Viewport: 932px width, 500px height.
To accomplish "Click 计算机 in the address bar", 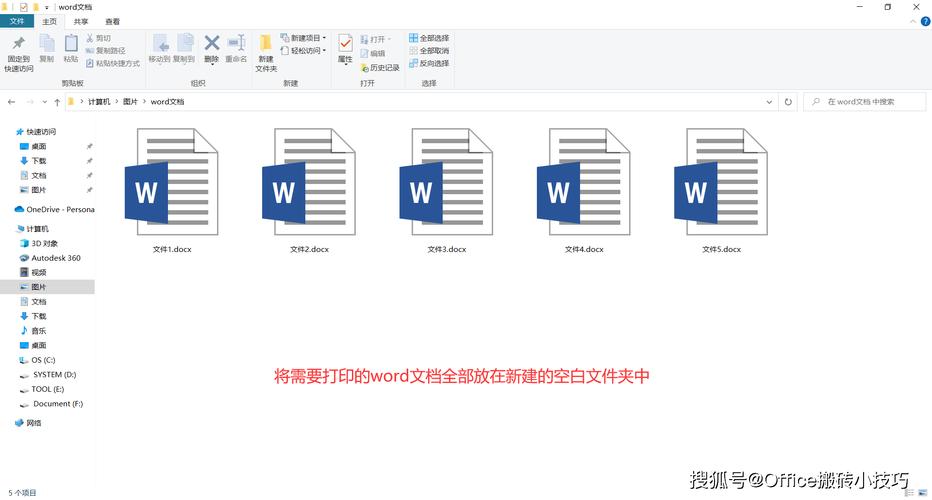I will point(99,102).
